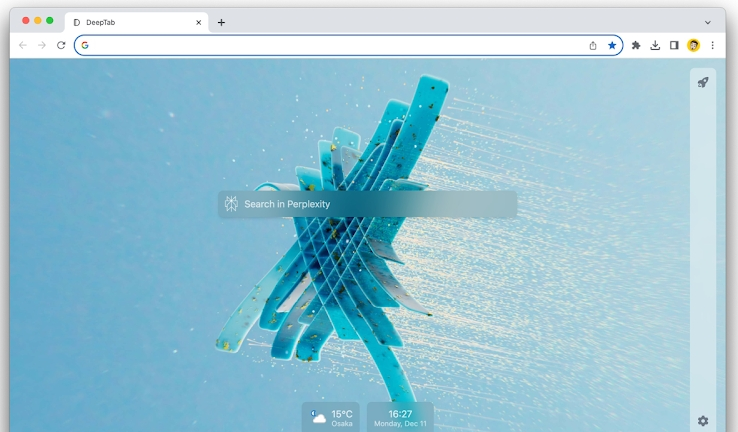
Task: Click the Perplexity logo in search box
Action: point(231,204)
